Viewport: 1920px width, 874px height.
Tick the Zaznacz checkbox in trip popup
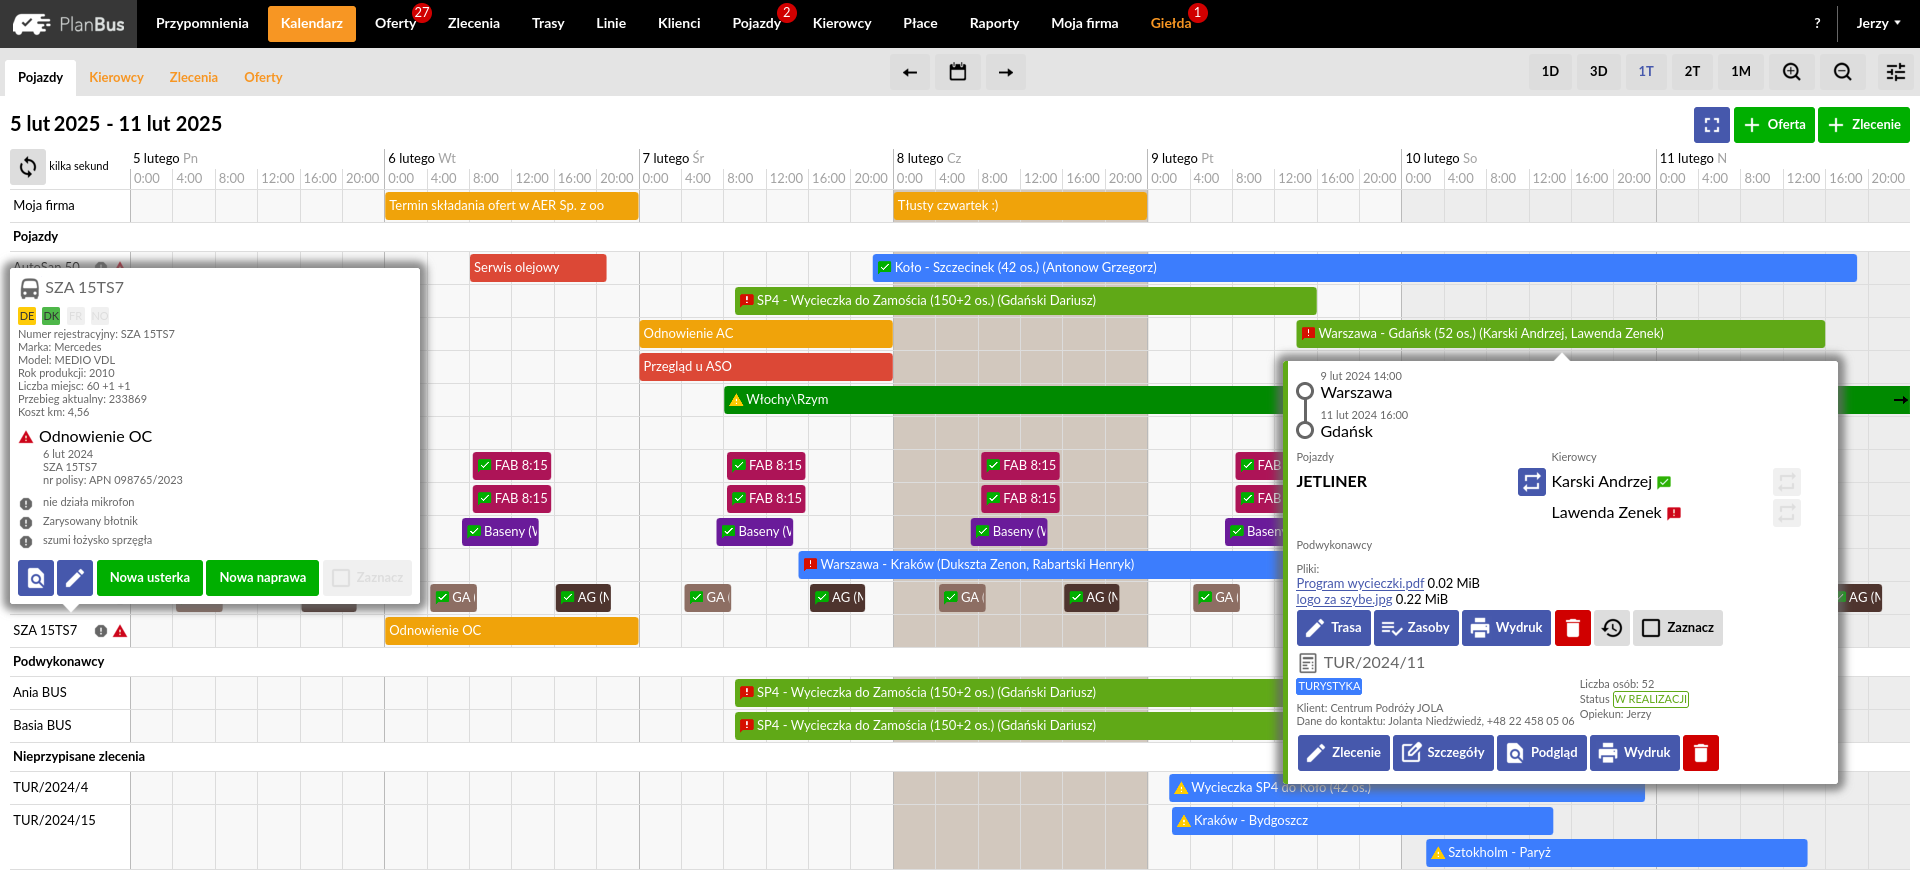click(1651, 628)
